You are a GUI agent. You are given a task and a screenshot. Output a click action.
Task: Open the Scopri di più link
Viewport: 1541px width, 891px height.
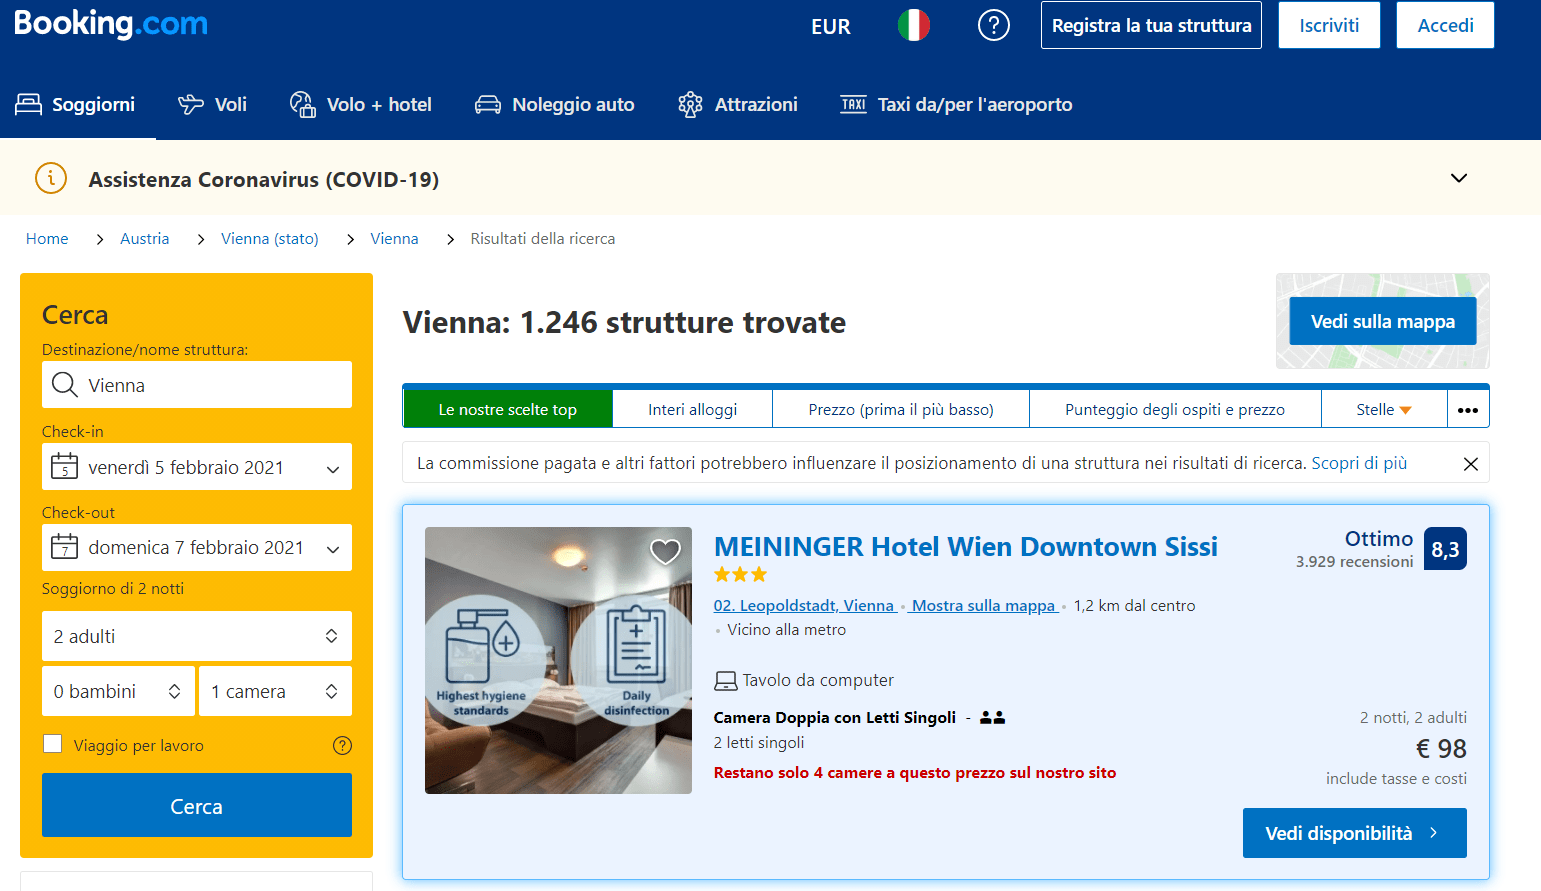coord(1359,463)
